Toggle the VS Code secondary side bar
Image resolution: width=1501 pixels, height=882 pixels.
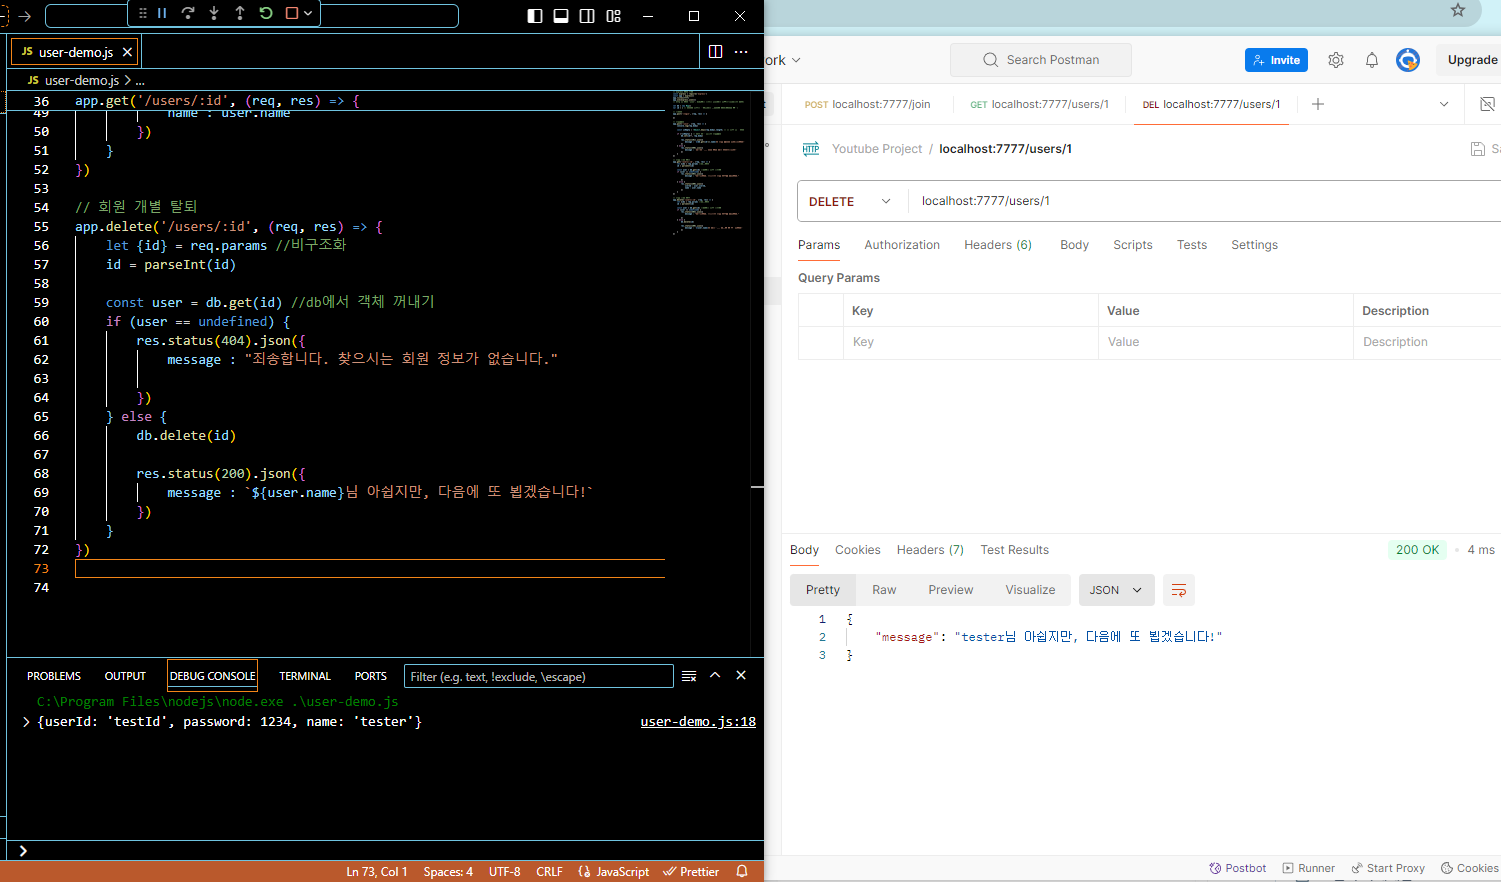click(x=587, y=16)
